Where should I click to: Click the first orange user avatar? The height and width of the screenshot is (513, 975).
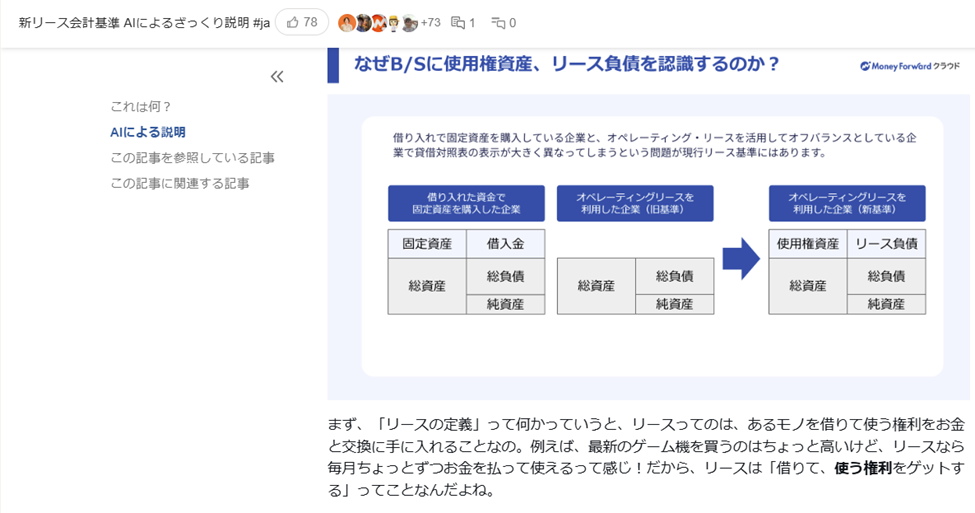(347, 23)
